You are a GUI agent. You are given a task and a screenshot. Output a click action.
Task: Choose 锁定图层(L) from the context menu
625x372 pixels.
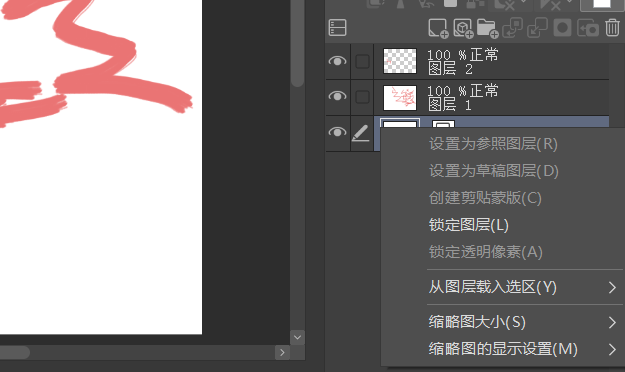click(469, 225)
